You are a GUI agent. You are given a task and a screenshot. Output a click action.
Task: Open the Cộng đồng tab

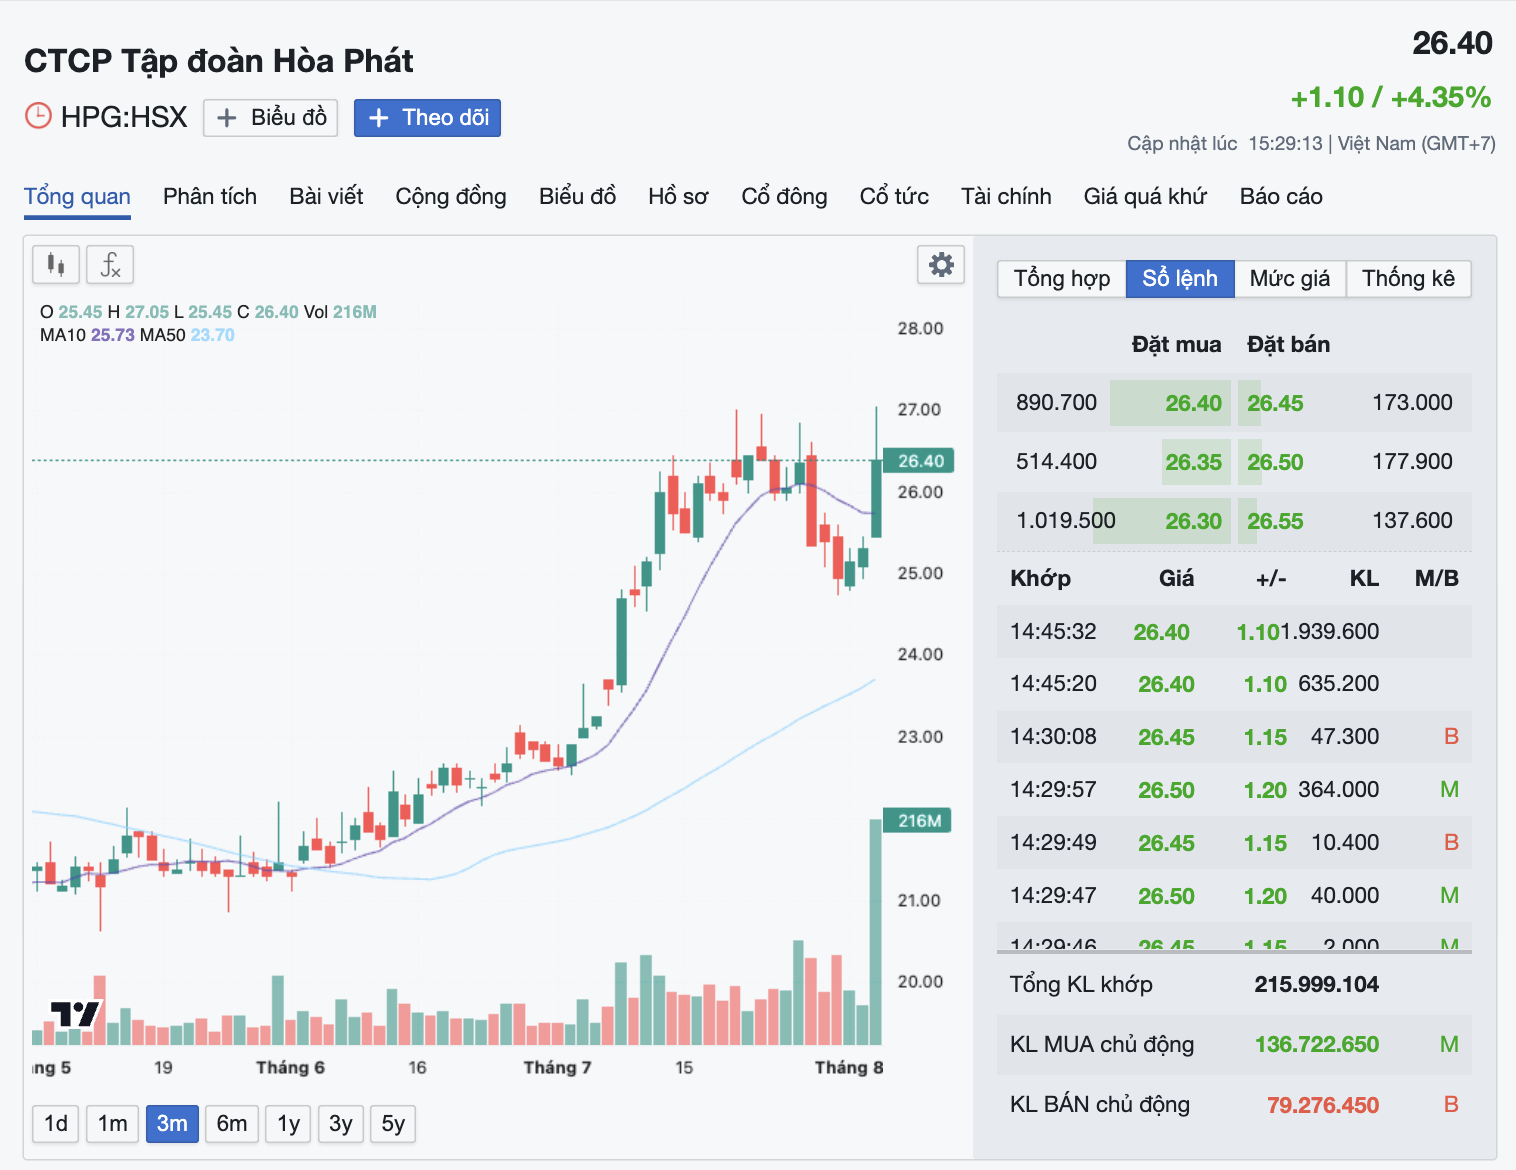coord(451,197)
